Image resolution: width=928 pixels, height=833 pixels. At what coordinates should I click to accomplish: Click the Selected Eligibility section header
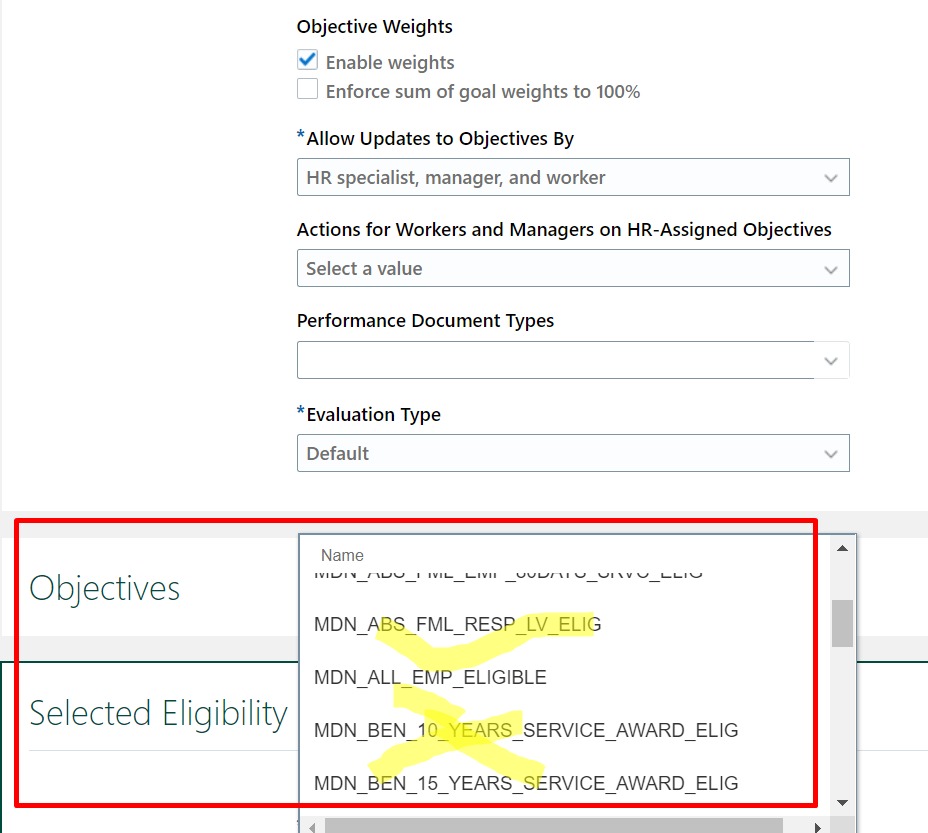(x=158, y=713)
